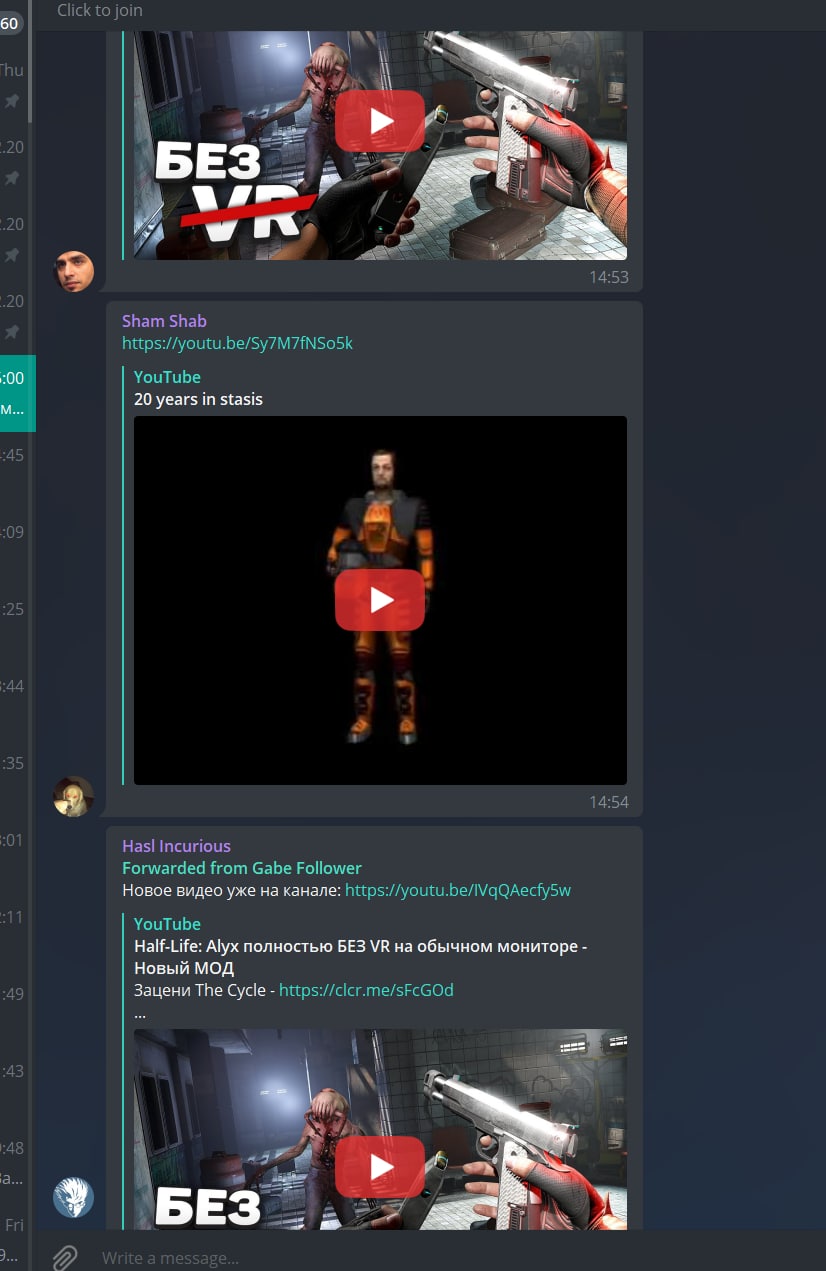Play the 20 years in stasis video

[380, 600]
